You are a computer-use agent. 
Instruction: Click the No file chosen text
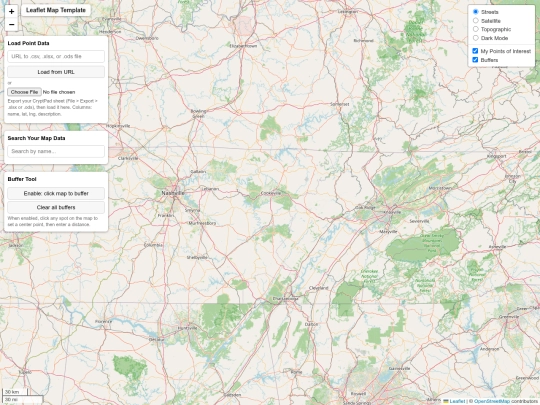59,92
